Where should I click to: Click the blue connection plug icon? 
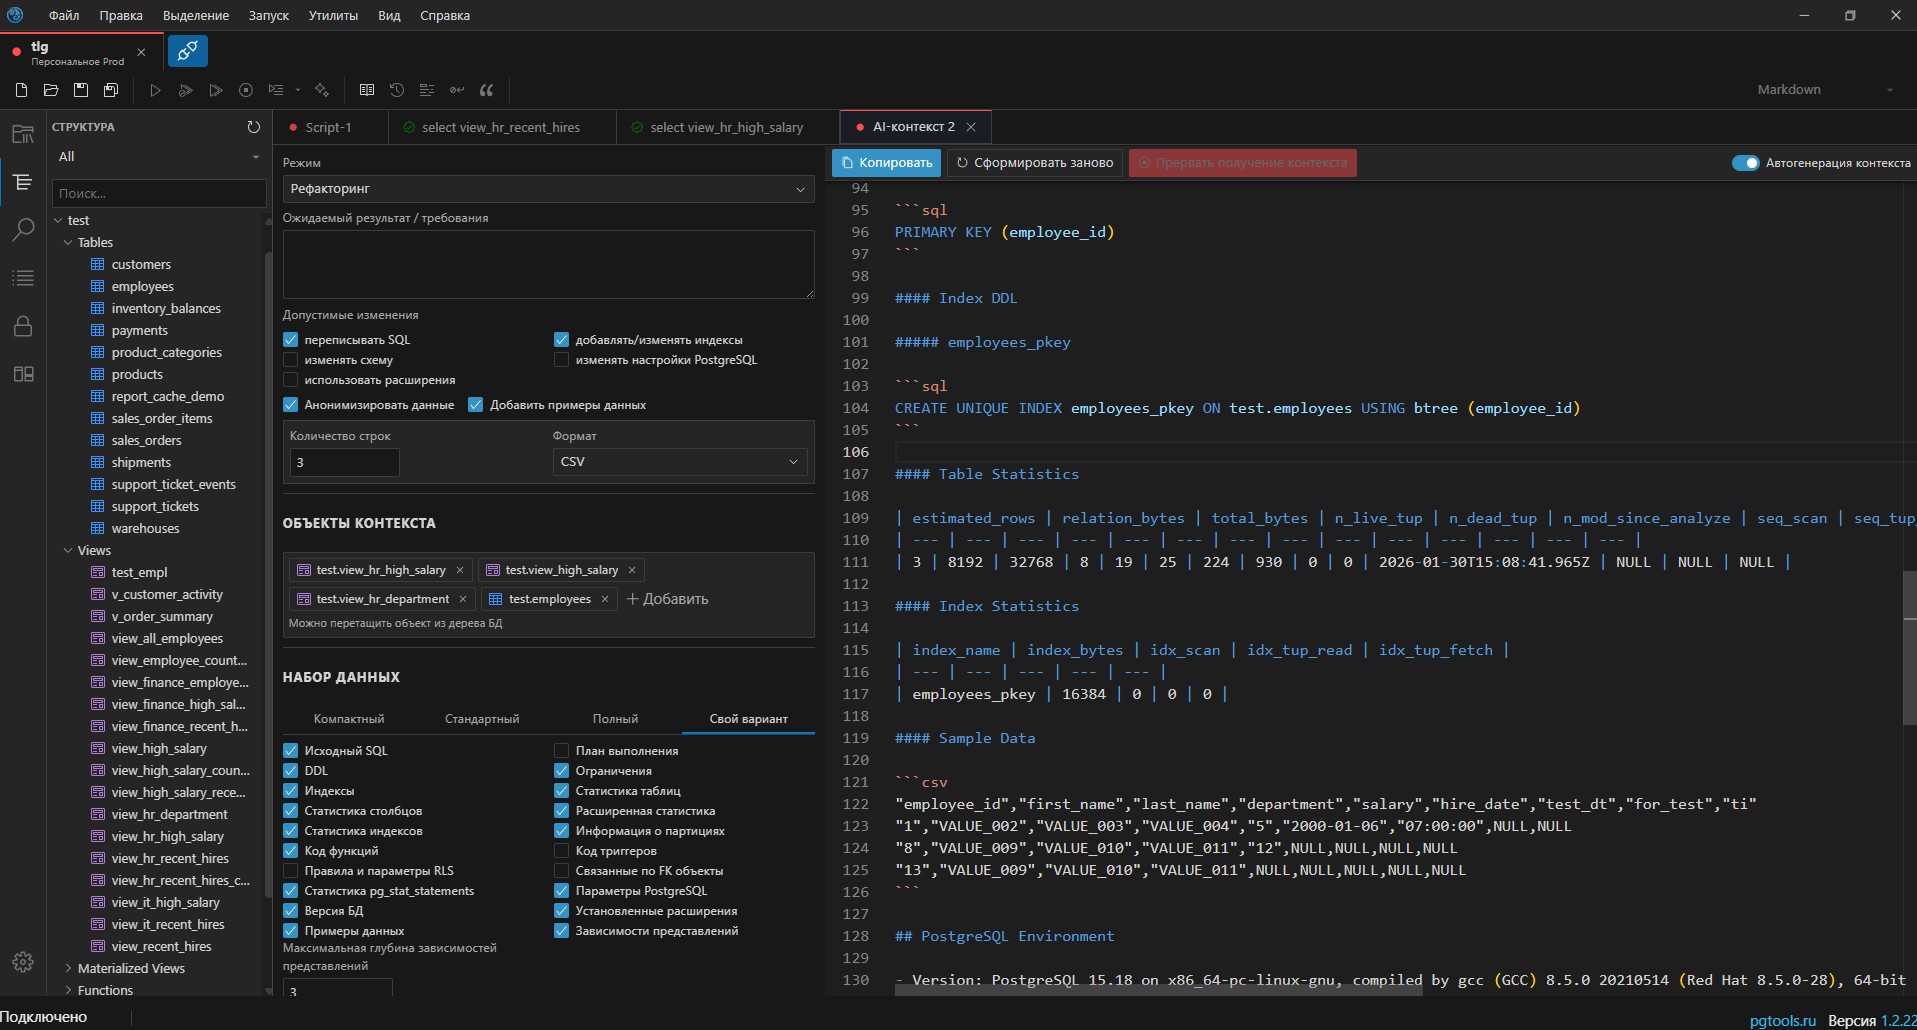(x=187, y=51)
